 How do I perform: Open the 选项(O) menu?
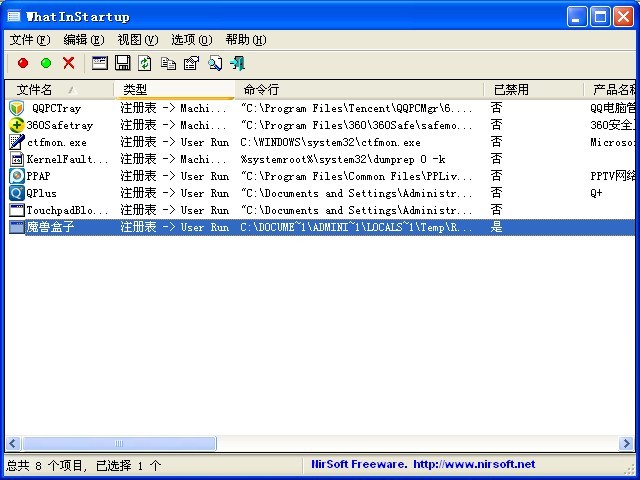(x=191, y=40)
